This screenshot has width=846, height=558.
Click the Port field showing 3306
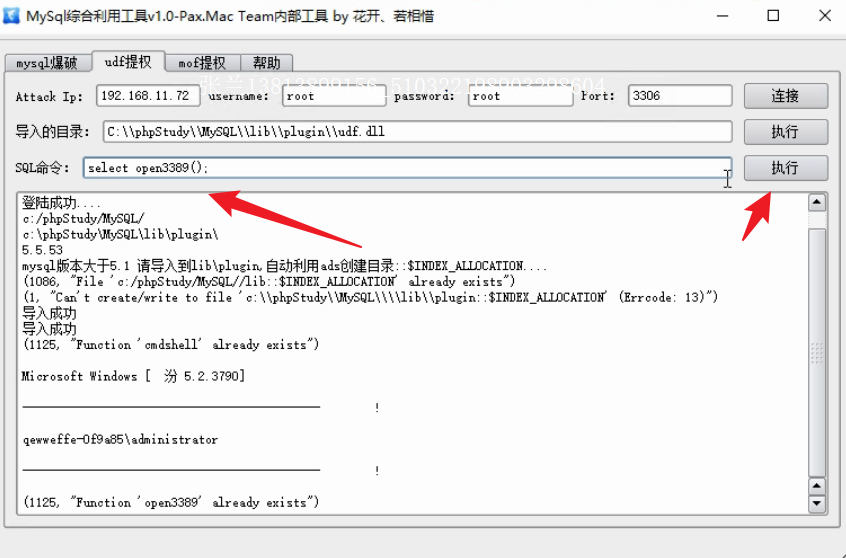coord(680,96)
